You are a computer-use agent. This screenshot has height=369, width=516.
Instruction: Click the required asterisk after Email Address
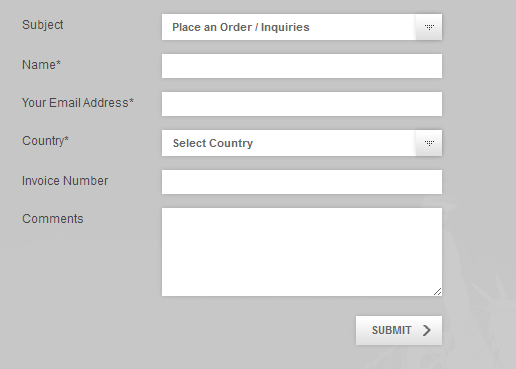pyautogui.click(x=131, y=100)
